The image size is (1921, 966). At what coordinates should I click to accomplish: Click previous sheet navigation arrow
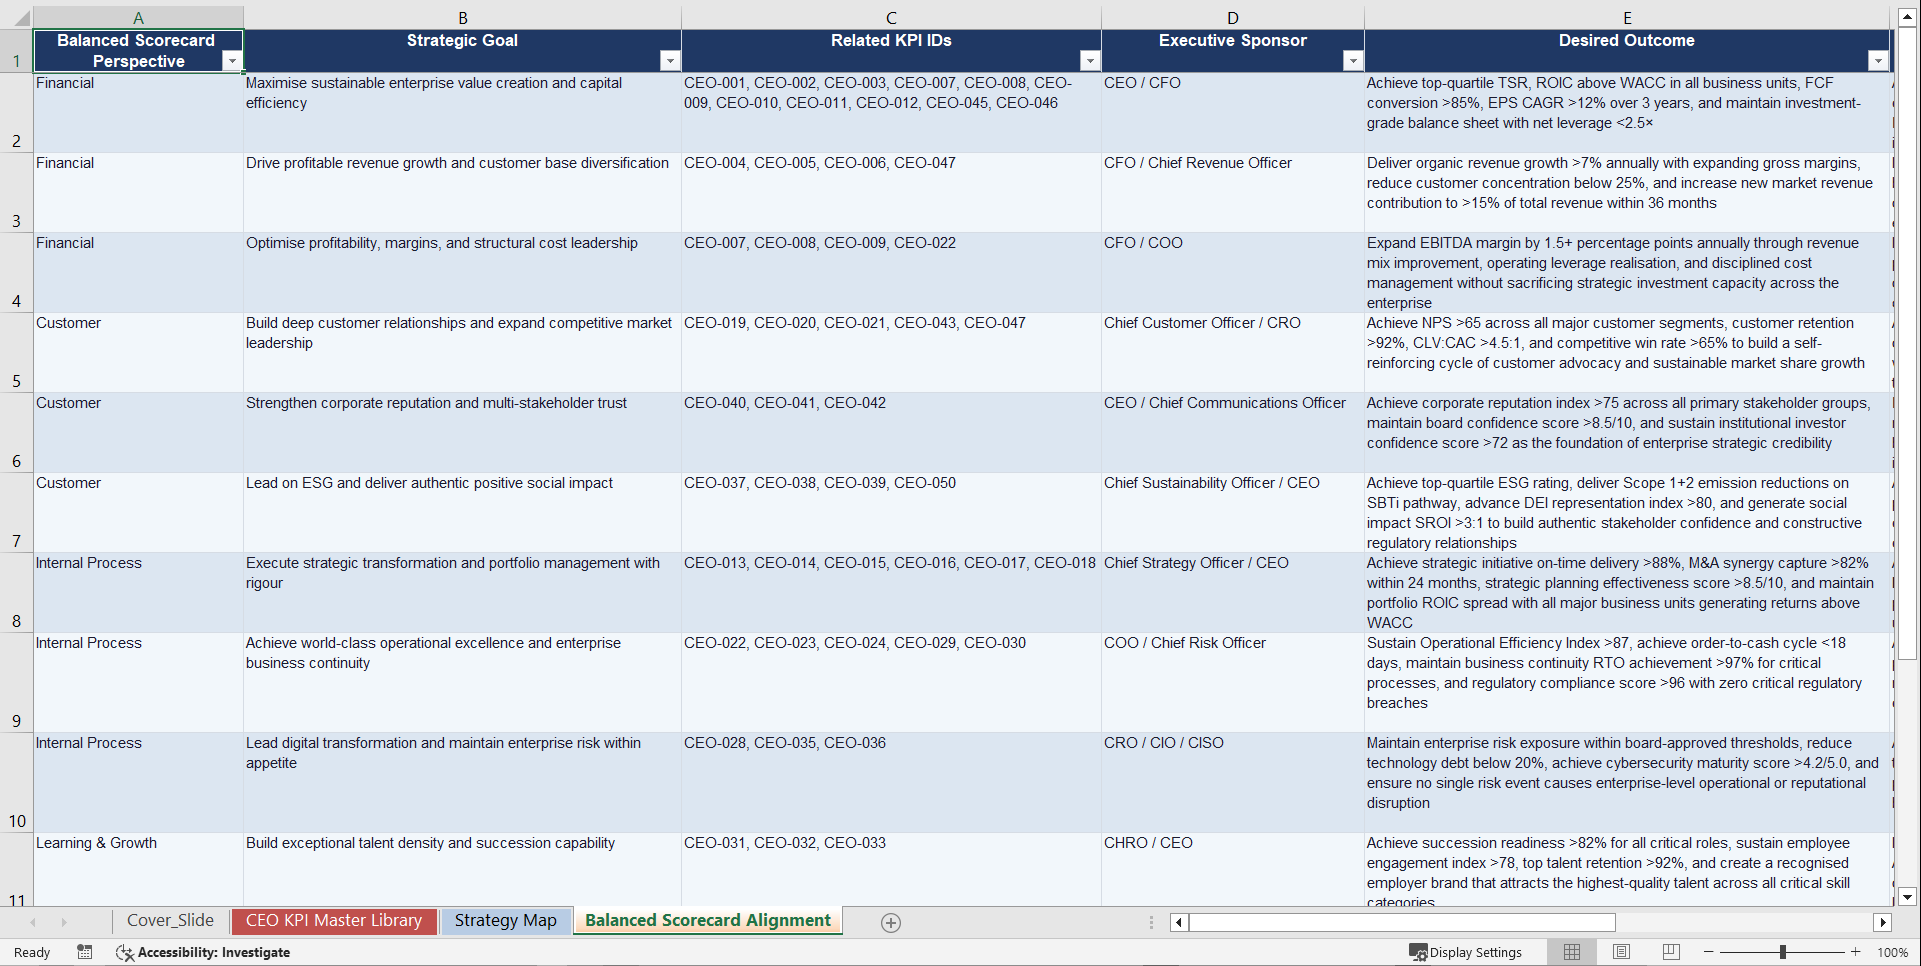33,922
